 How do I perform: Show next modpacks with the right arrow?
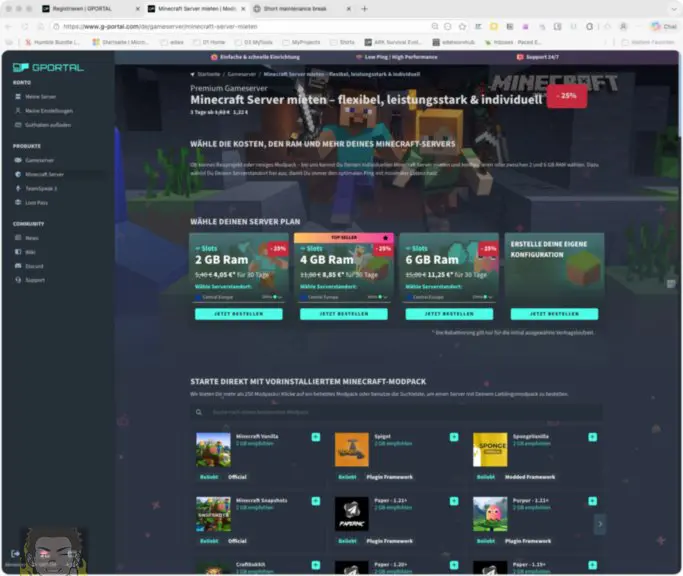(x=600, y=524)
